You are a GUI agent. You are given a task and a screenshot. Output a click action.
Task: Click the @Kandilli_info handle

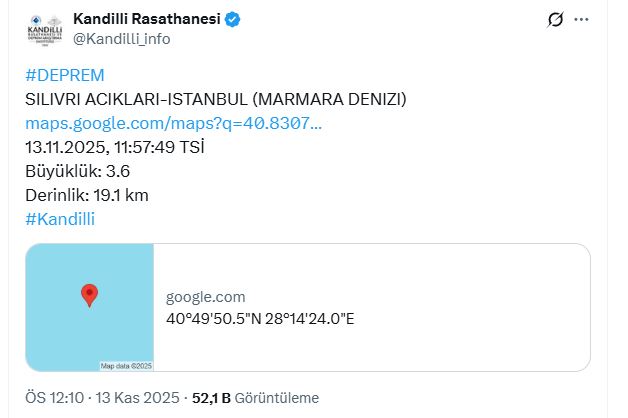(x=122, y=38)
